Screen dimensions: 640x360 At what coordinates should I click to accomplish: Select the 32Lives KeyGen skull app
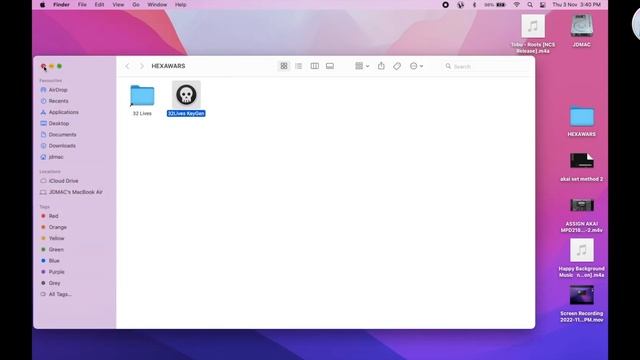186,95
